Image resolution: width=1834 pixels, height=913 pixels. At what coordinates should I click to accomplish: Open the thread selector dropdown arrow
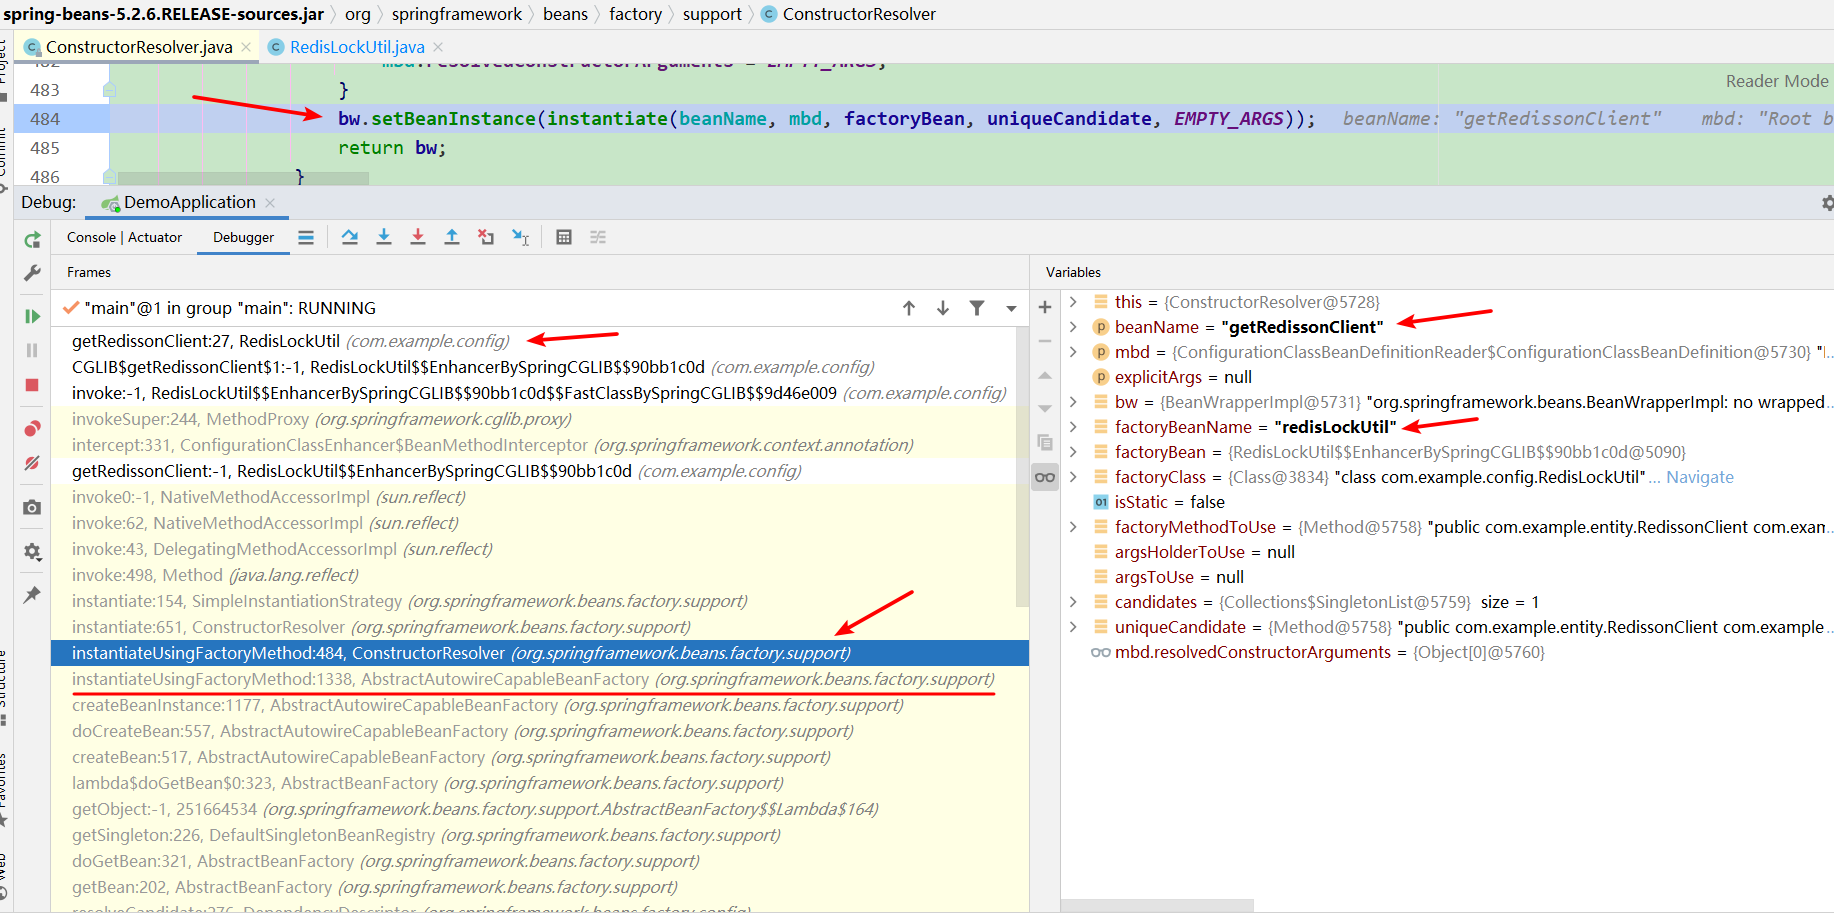1011,308
